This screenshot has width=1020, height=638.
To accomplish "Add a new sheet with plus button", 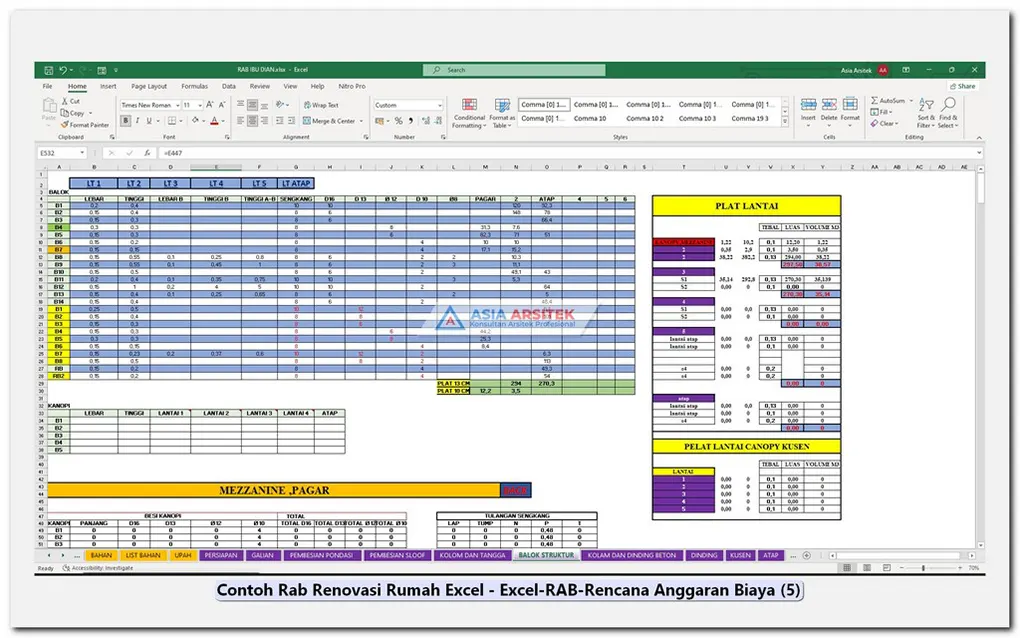I will [x=807, y=555].
